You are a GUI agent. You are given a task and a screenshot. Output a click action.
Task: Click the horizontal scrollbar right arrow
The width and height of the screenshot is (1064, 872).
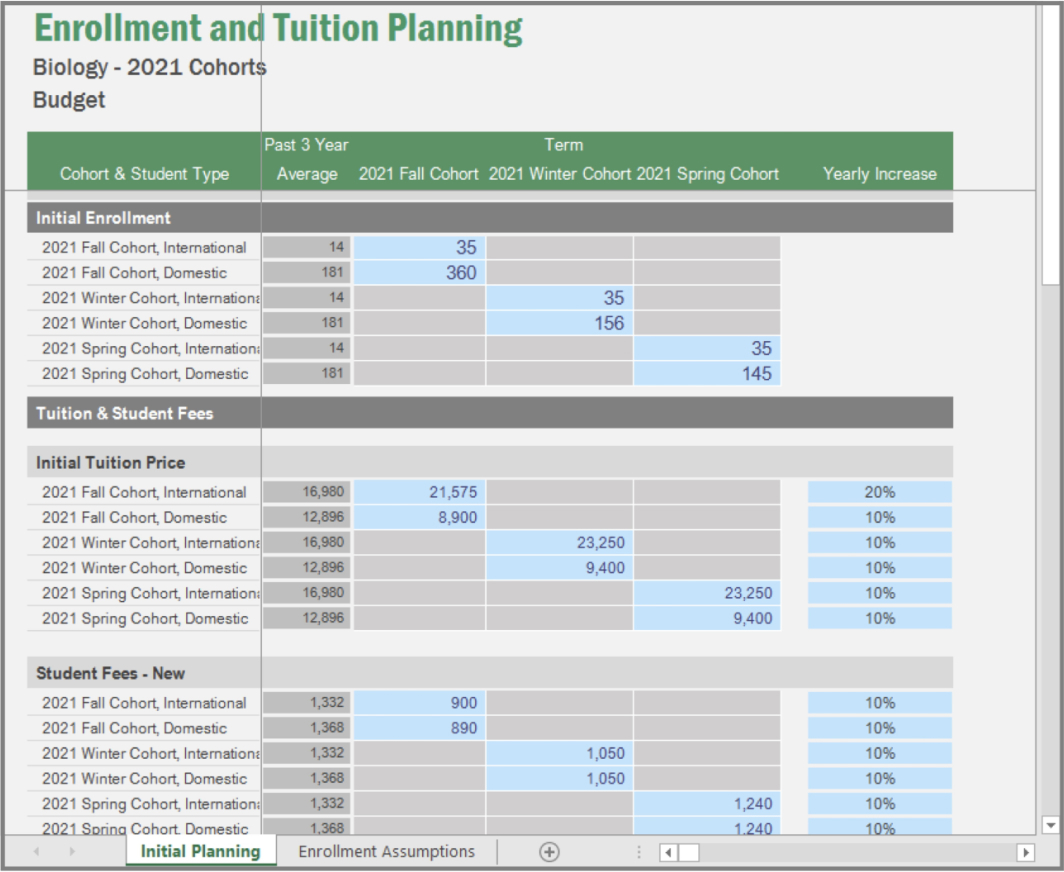(x=1025, y=853)
